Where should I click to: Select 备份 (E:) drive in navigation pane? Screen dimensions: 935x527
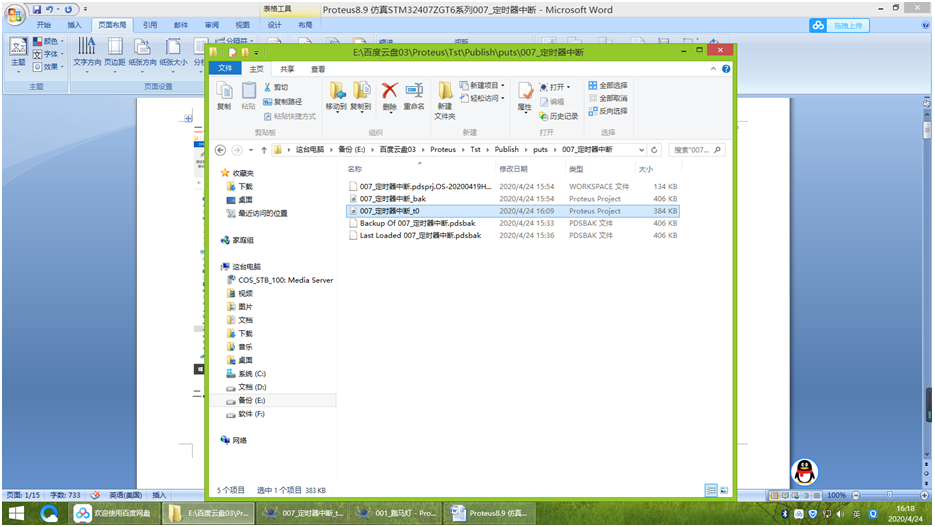(252, 401)
